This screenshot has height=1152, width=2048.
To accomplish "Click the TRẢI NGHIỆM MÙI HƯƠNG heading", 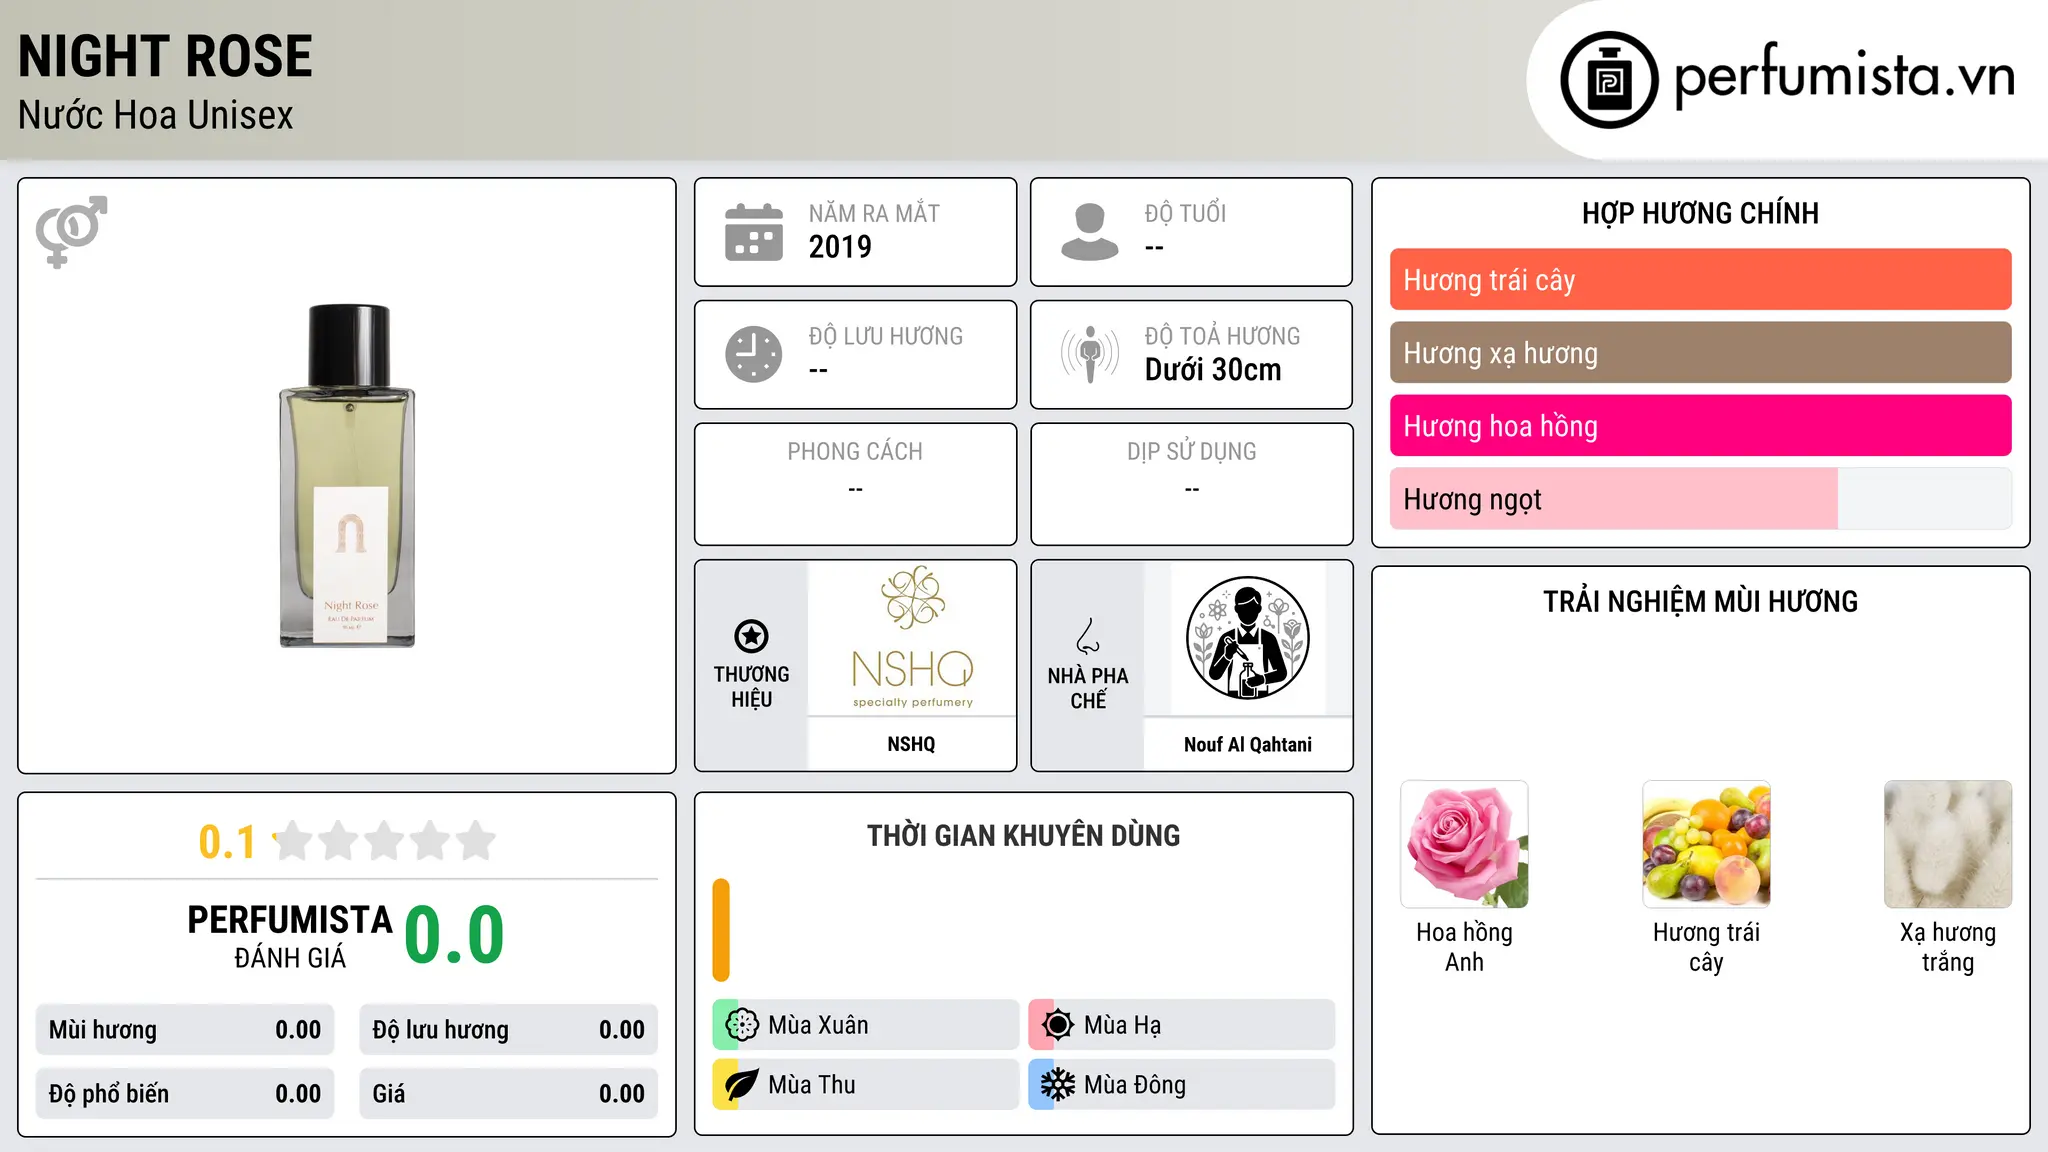I will 1700,602.
